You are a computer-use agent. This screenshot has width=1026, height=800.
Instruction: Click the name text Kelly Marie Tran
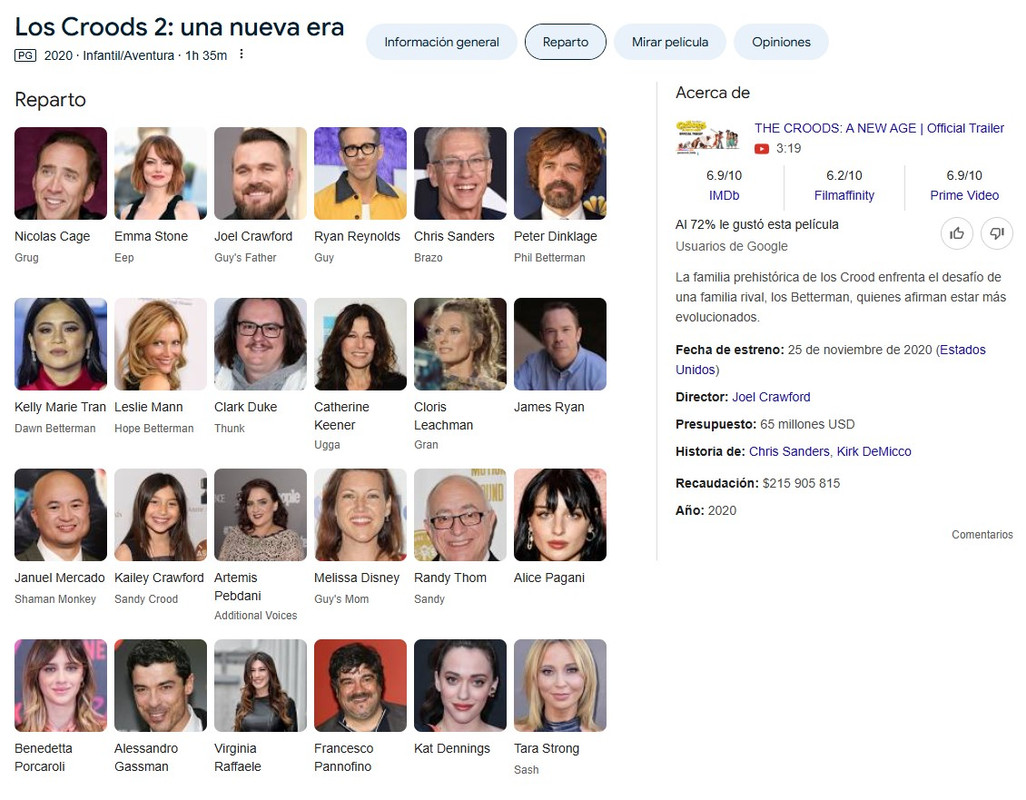(x=60, y=407)
